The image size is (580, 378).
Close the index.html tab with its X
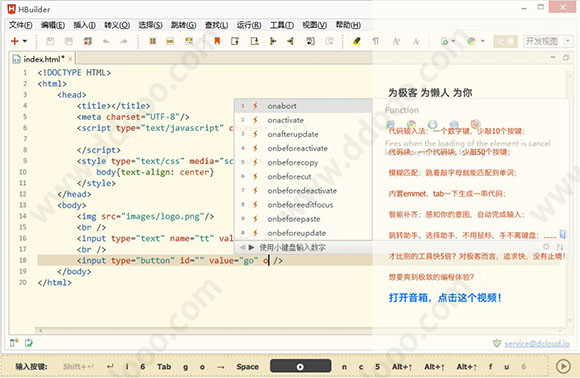[70, 59]
